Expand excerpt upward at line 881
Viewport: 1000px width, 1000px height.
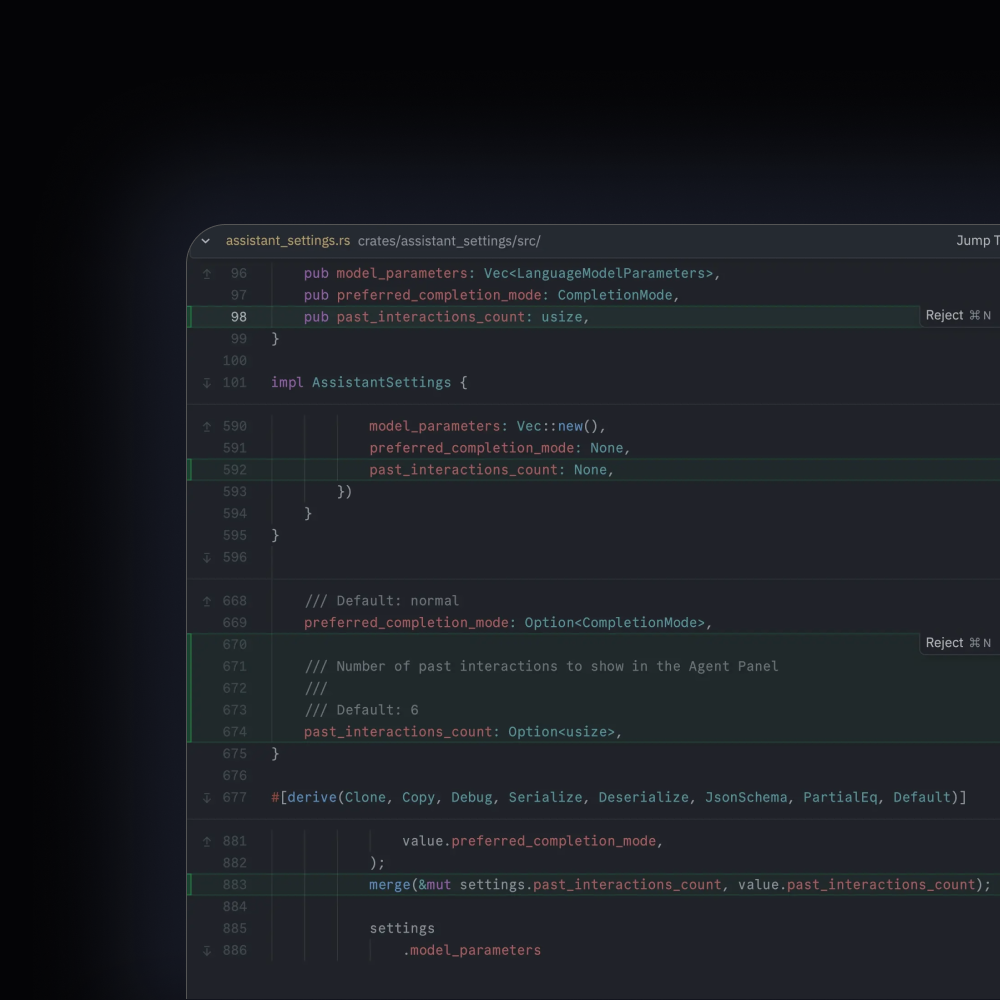pos(207,841)
